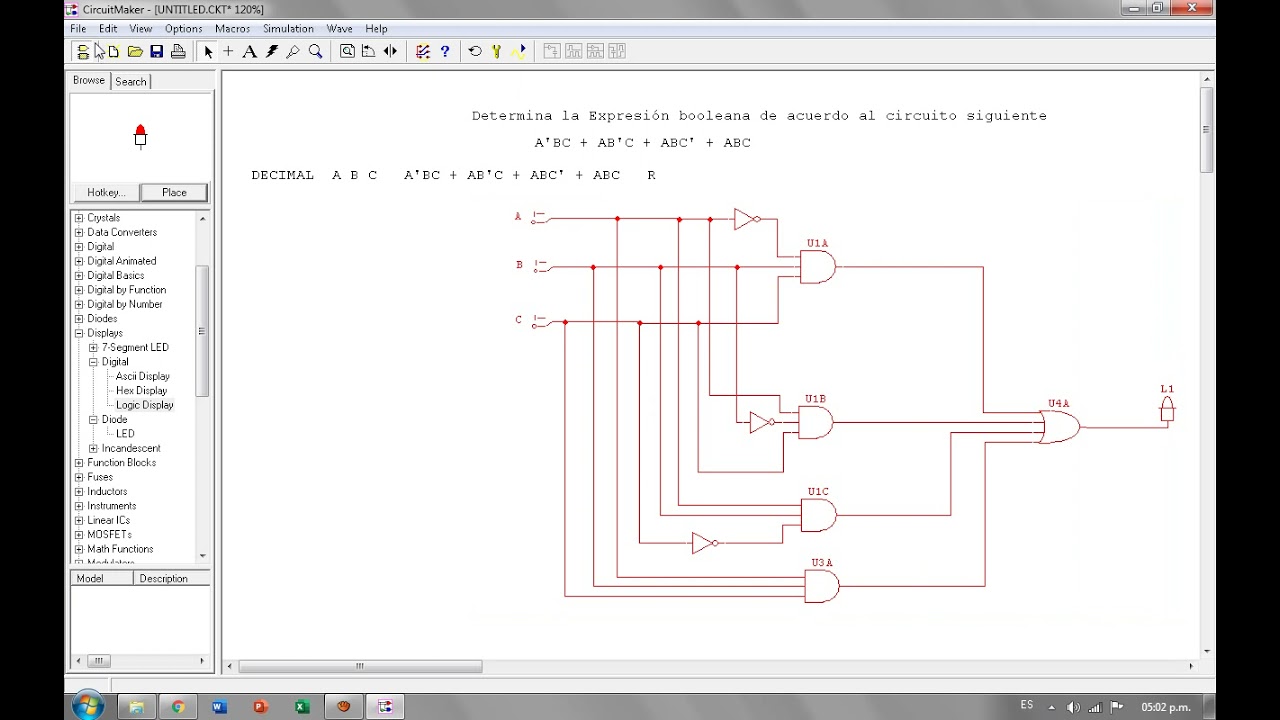
Task: Open the Wave menu
Action: coord(340,29)
